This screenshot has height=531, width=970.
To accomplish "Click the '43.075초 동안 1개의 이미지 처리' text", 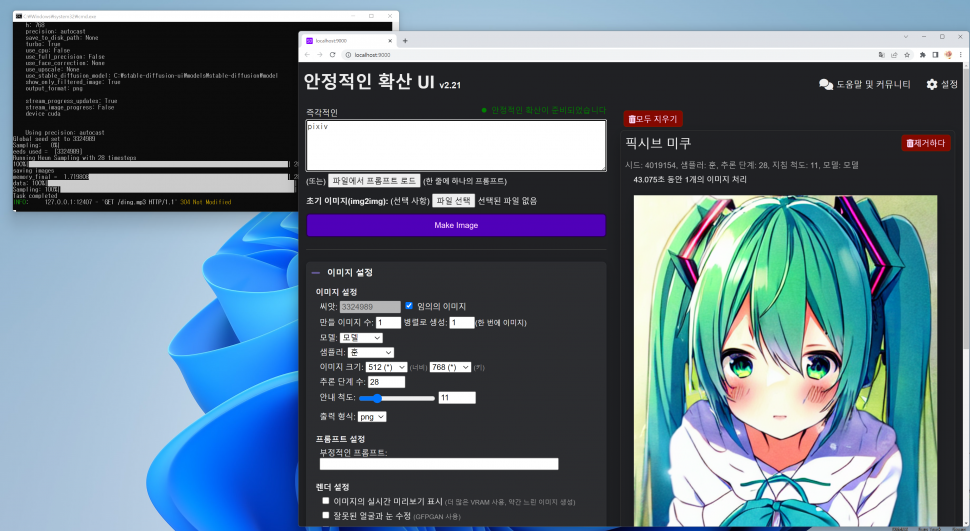I will (690, 179).
